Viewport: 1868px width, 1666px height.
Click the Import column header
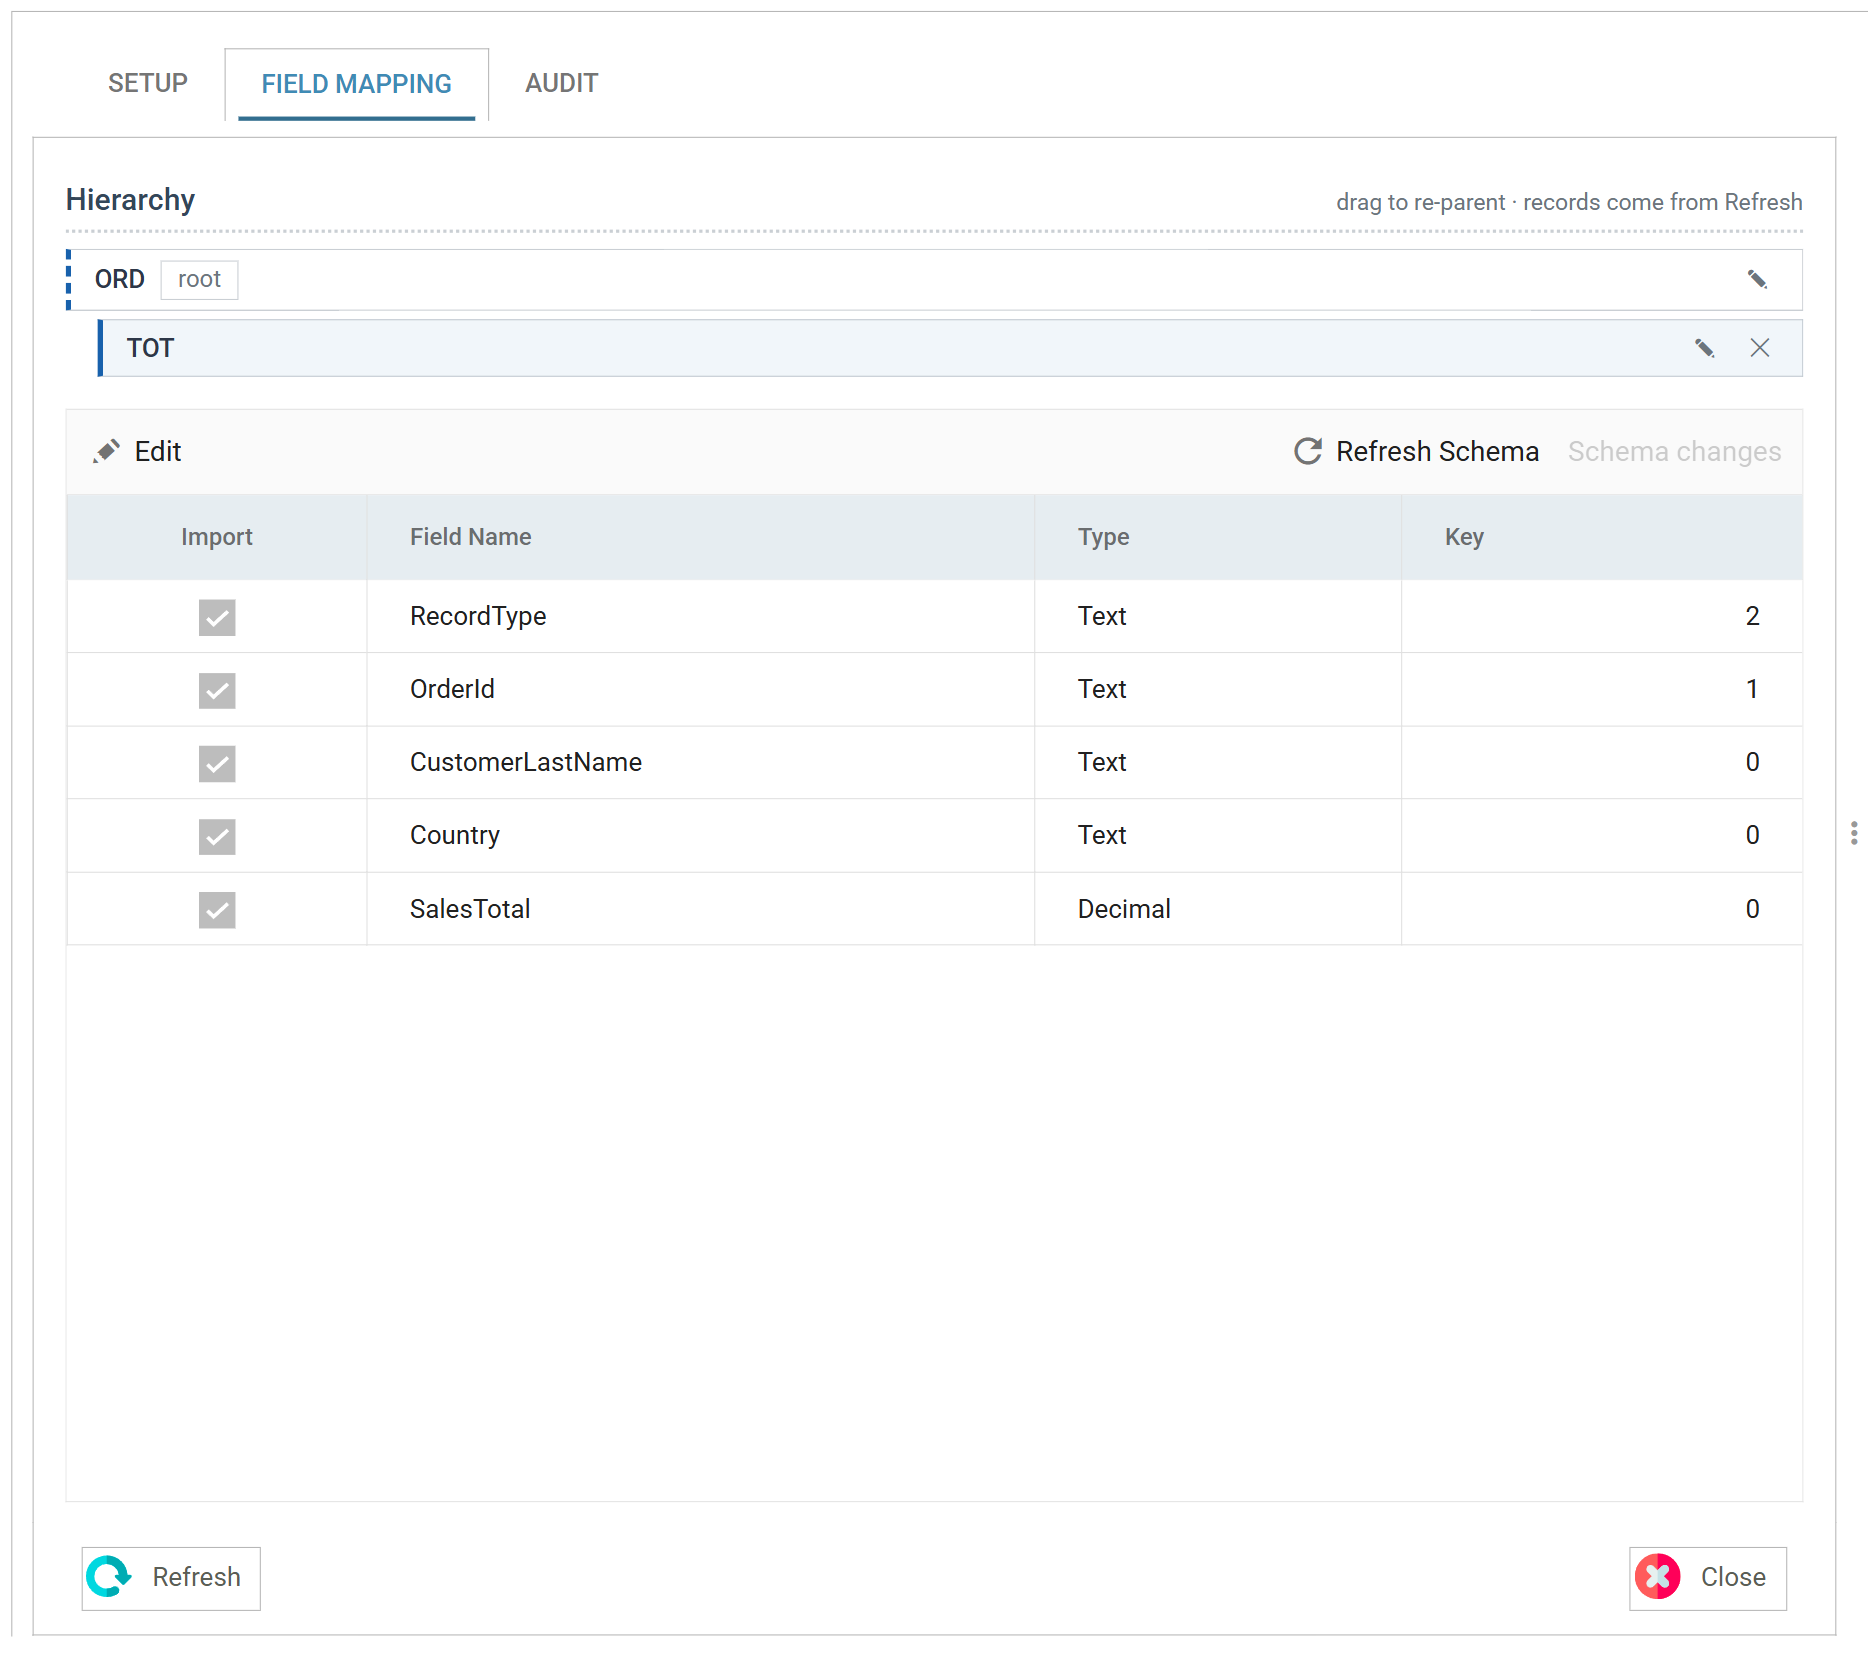[217, 537]
